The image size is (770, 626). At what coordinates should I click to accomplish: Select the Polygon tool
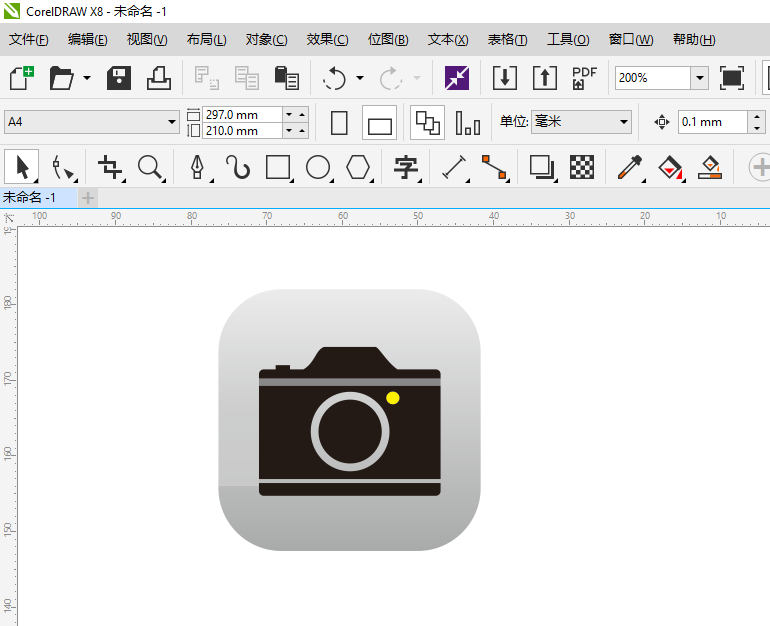[x=358, y=167]
